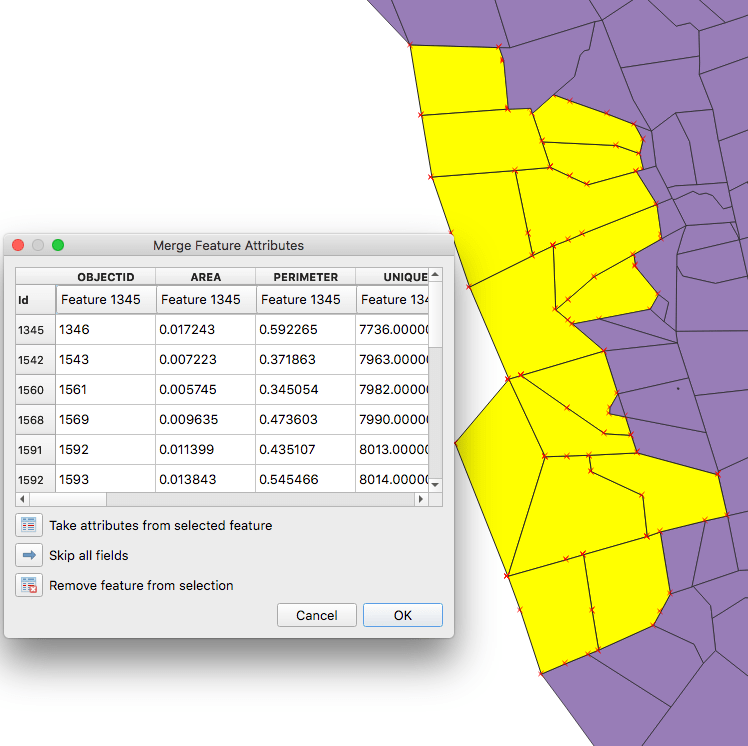This screenshot has height=746, width=748.
Task: Select row header 1345
Action: 35,330
